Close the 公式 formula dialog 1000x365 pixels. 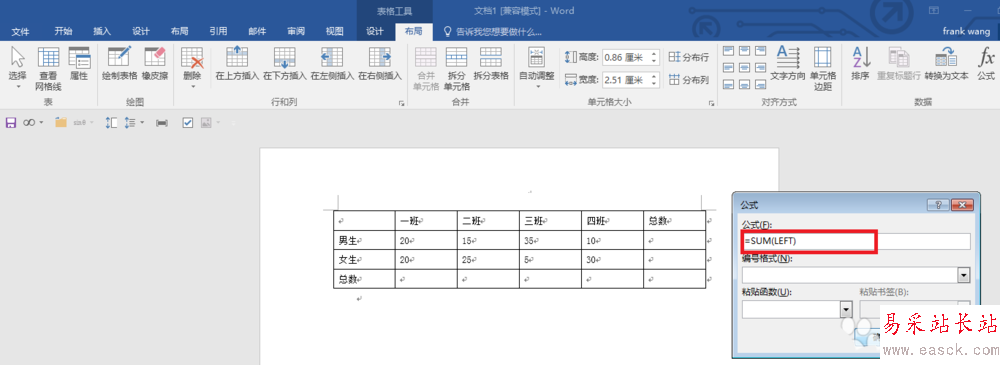[962, 205]
